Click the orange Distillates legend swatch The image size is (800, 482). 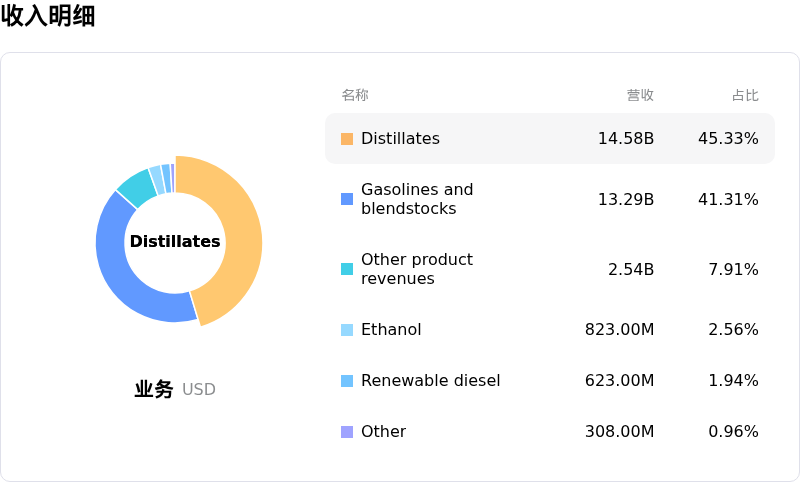coord(347,139)
